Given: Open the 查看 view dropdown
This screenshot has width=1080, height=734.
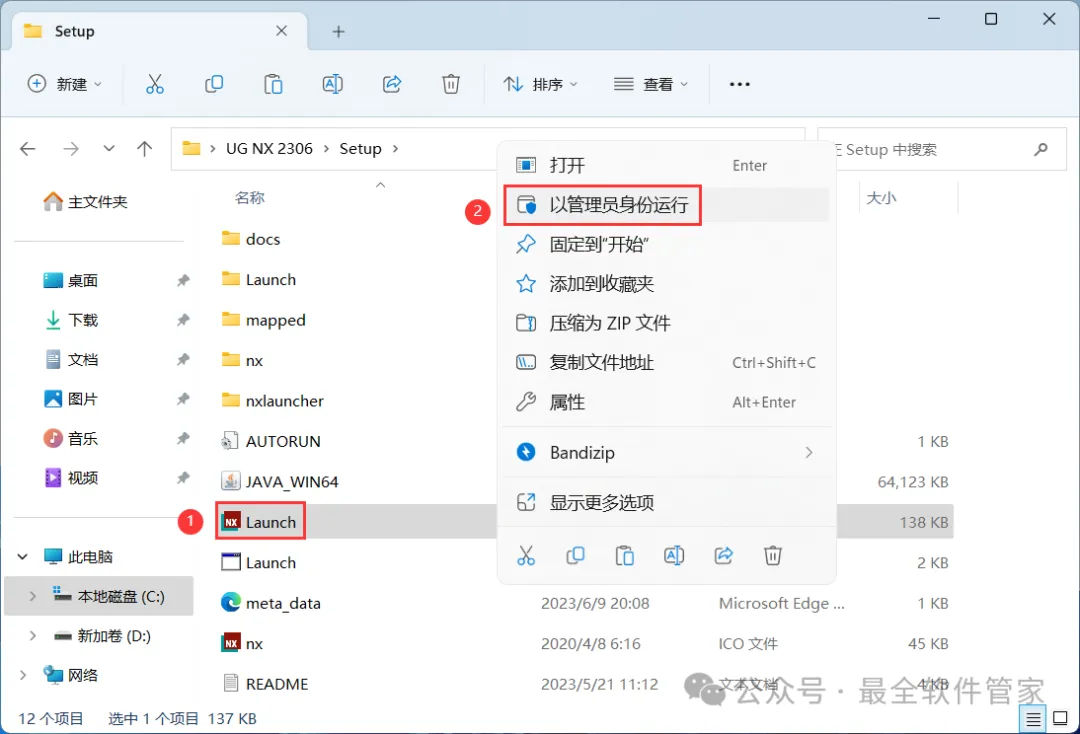Looking at the screenshot, I should pos(651,84).
